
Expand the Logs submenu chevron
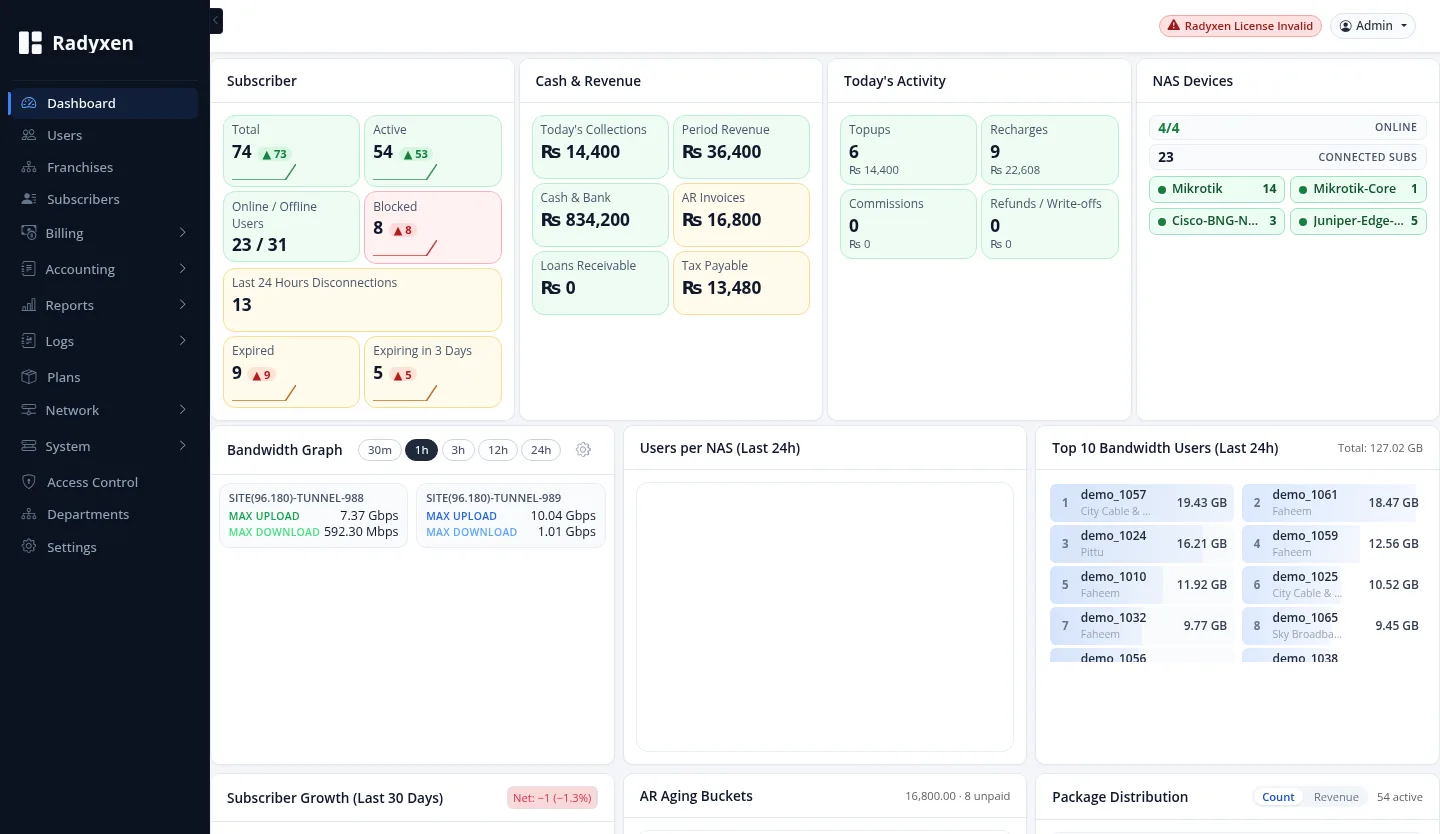183,341
